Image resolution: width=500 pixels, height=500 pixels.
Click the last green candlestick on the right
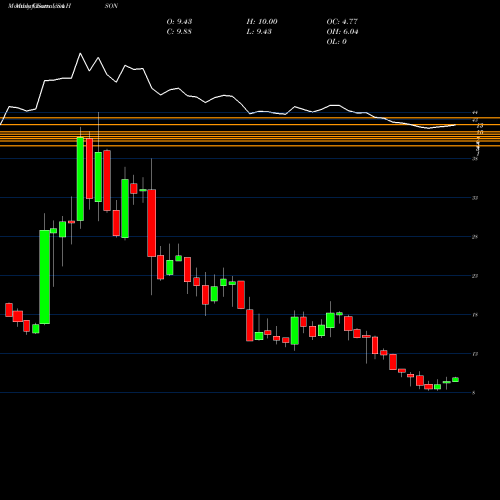pyautogui.click(x=455, y=380)
